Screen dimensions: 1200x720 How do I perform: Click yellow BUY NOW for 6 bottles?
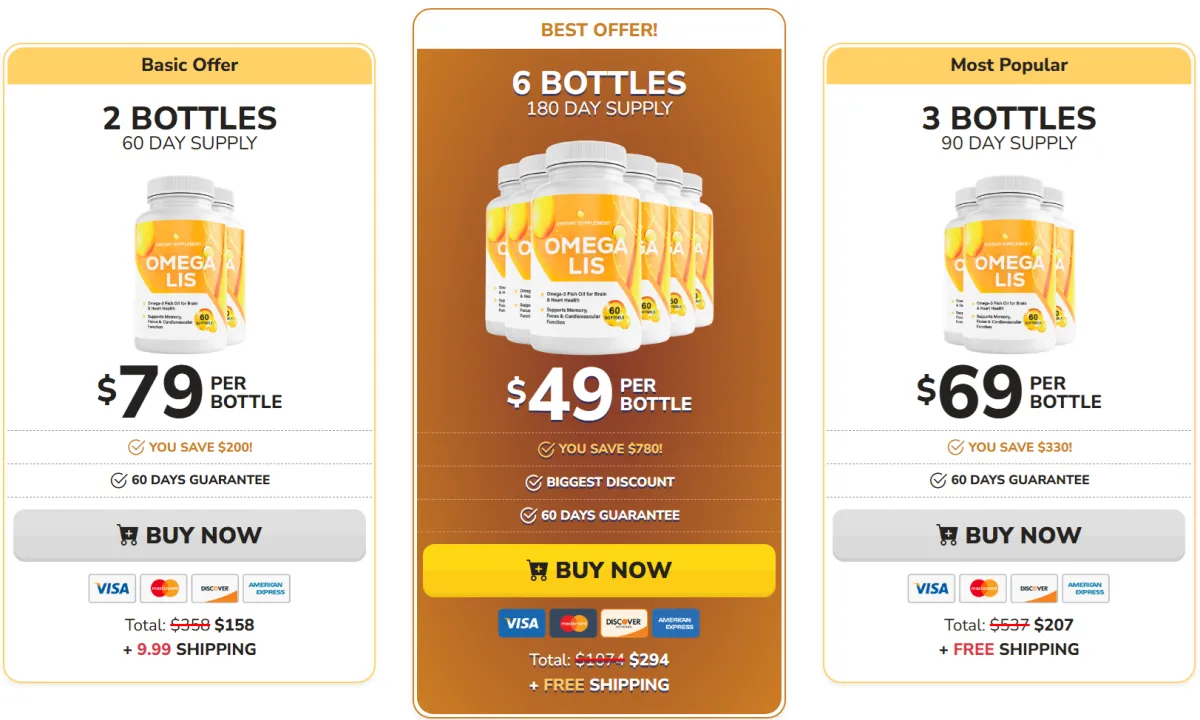[x=599, y=570]
